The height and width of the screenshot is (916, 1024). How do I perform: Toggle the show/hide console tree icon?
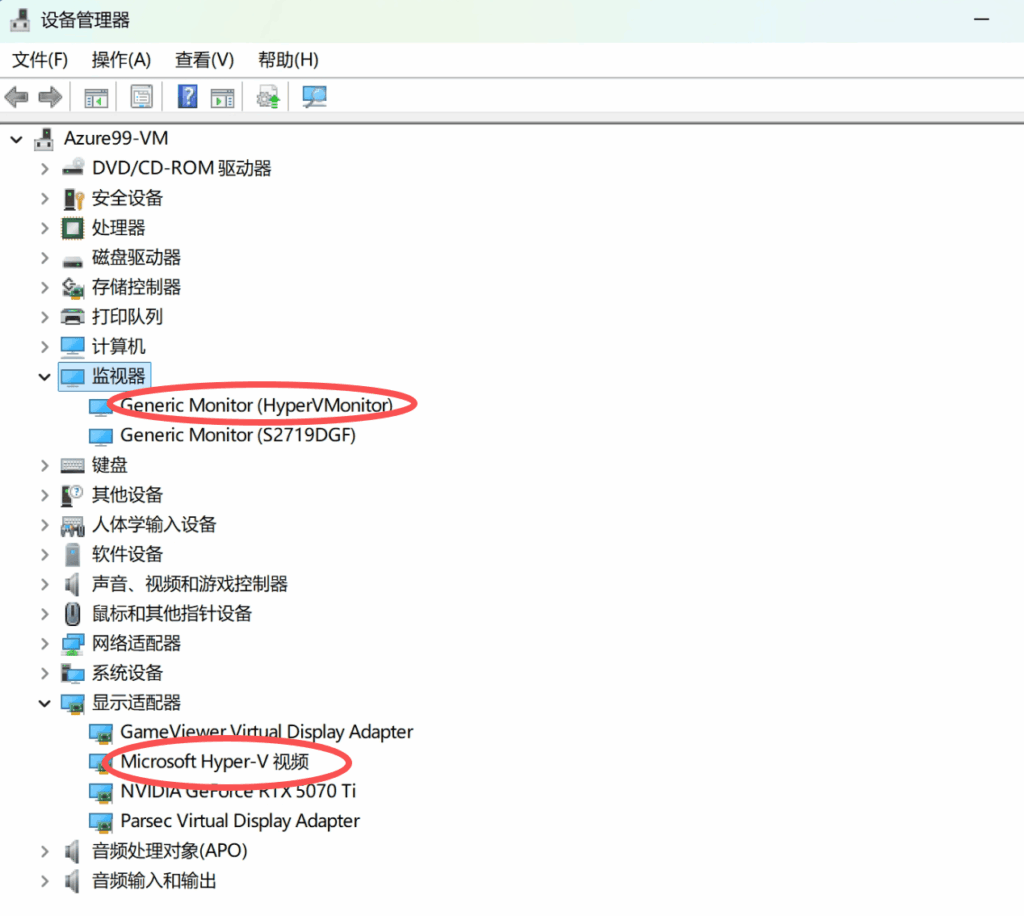click(96, 97)
